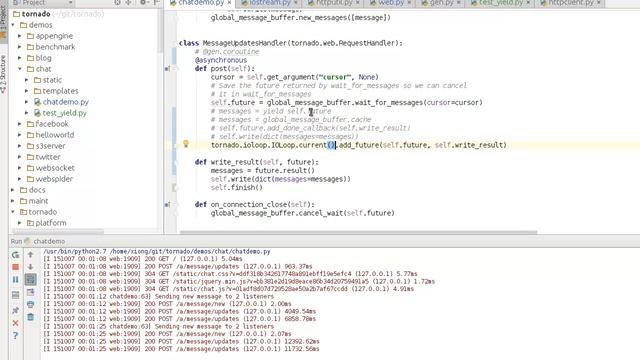
Task: Click the 'self.finish()' code line
Action: pos(236,187)
